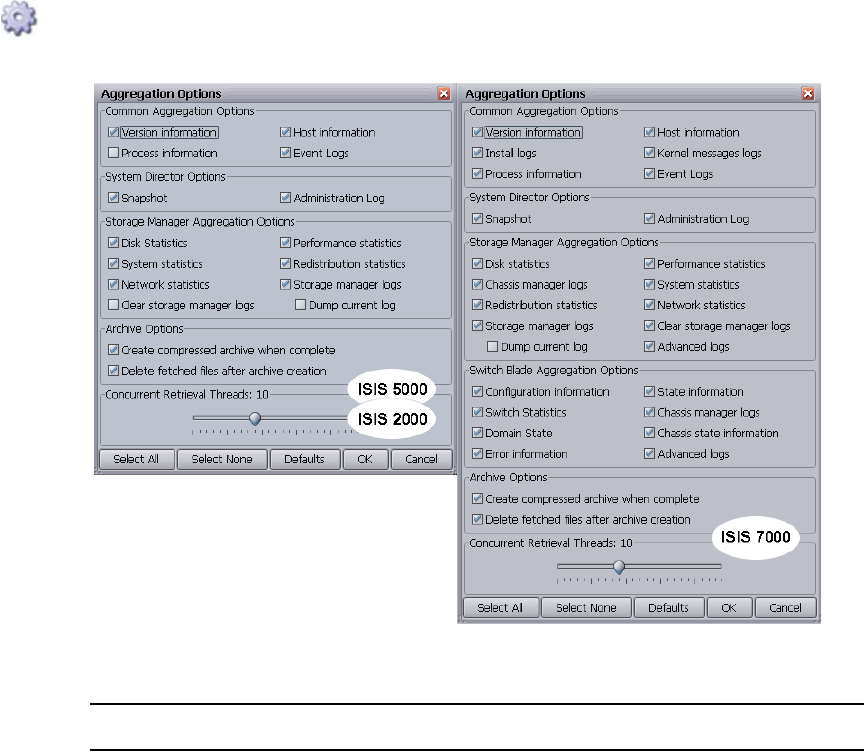Viewport: 864px width, 751px height.
Task: Click Select All in left dialog
Action: pyautogui.click(x=137, y=459)
